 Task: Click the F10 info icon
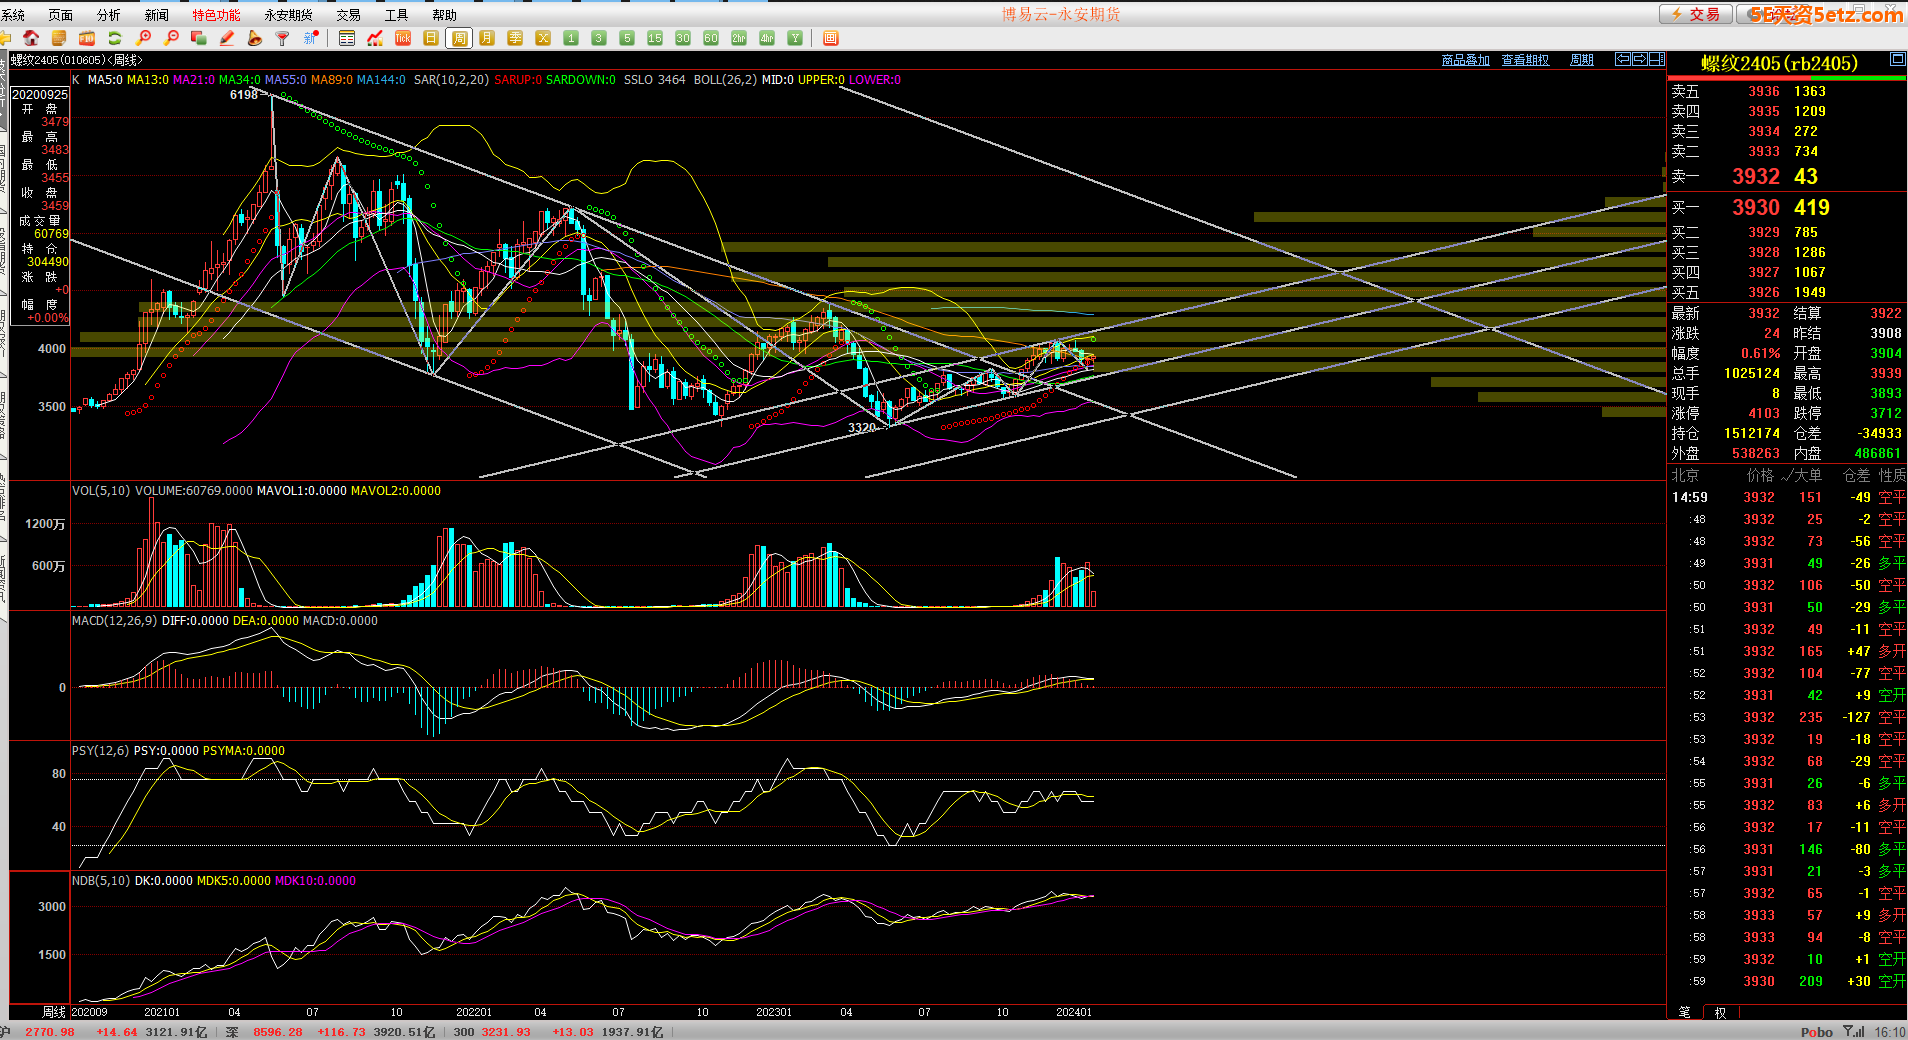pos(87,38)
